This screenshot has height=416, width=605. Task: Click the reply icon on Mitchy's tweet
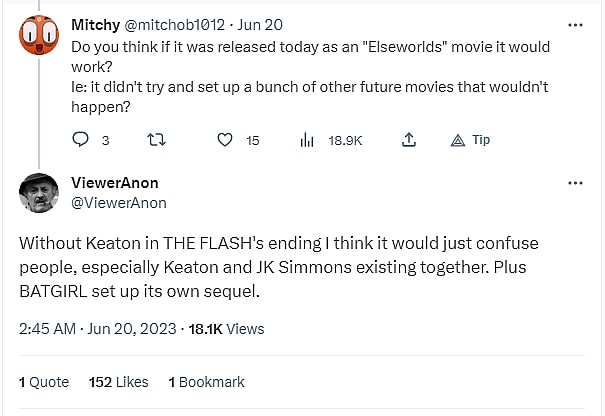point(81,140)
